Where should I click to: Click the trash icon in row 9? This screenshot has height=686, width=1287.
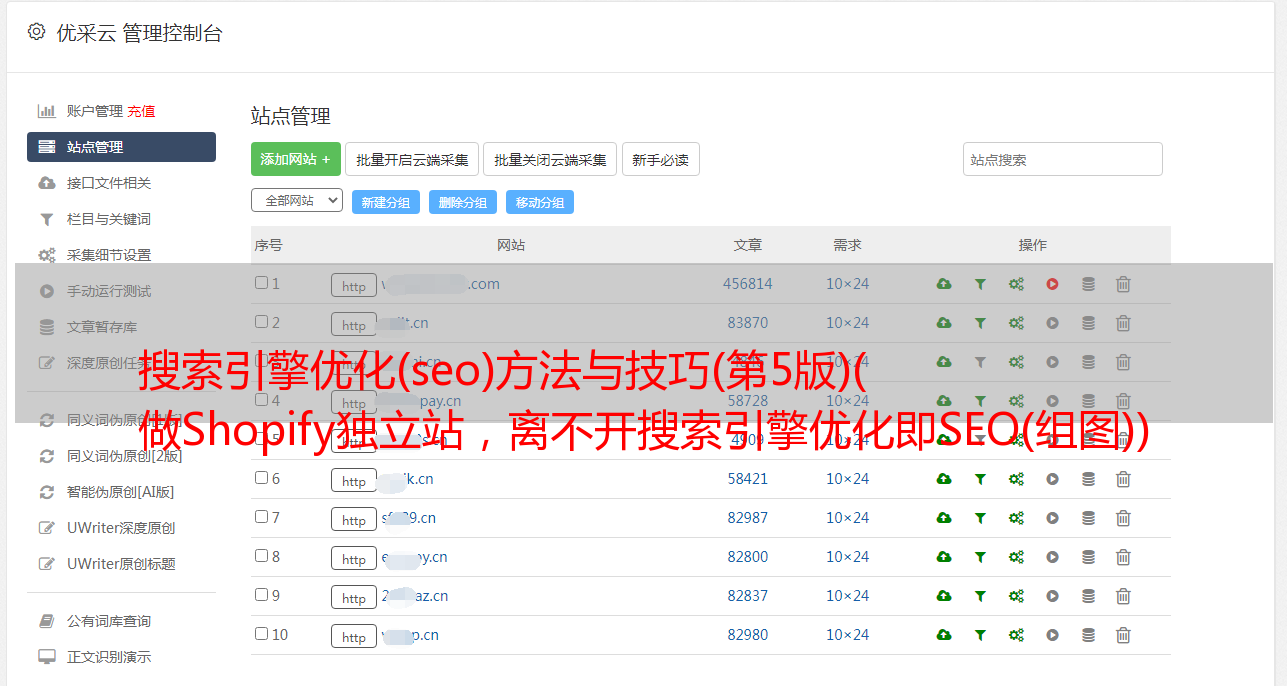(x=1123, y=596)
